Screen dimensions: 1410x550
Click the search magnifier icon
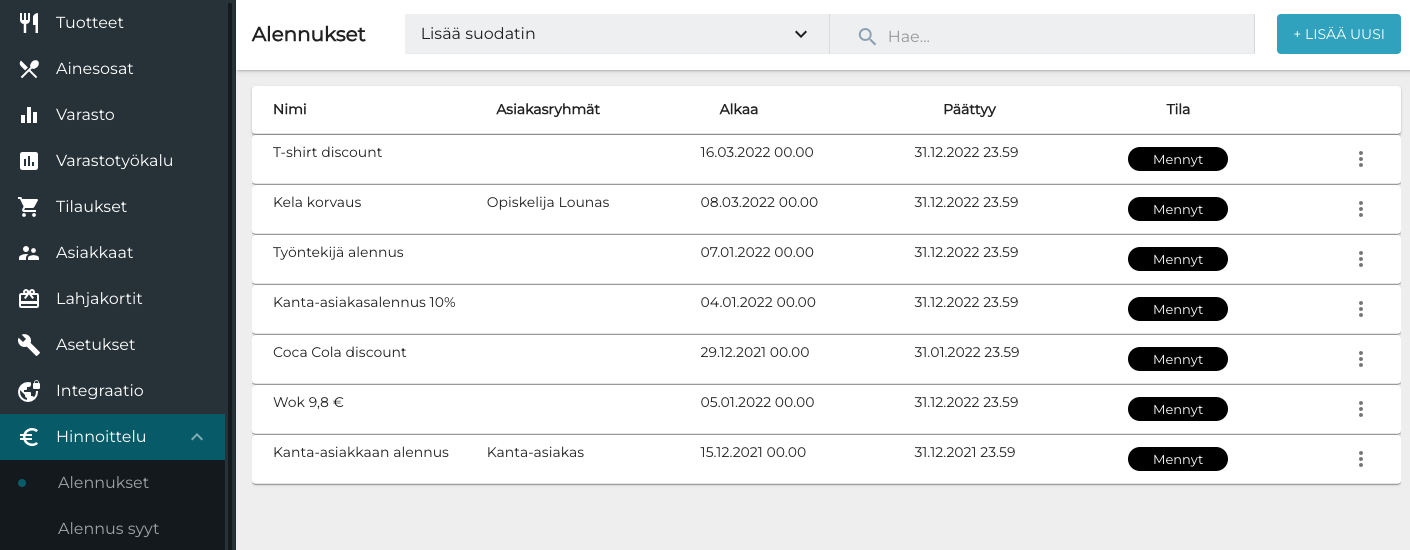[867, 37]
